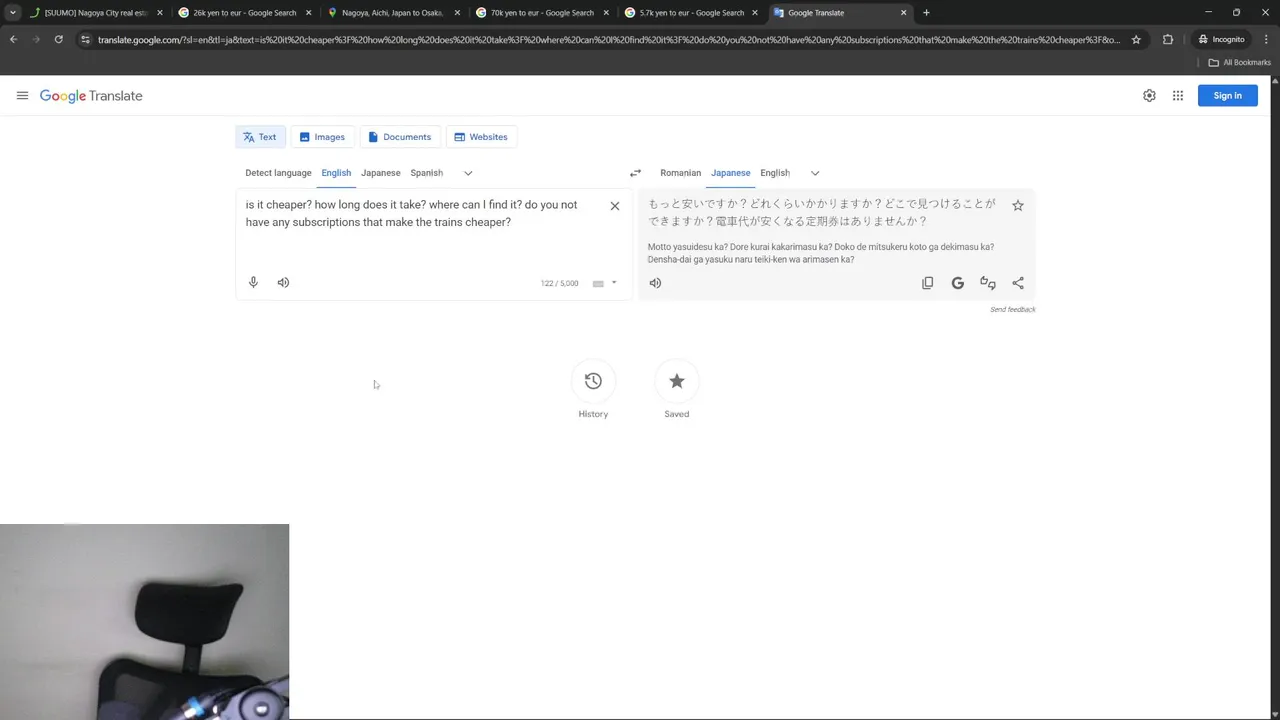1280x720 pixels.
Task: Start voice input with microphone icon
Action: coord(253,283)
